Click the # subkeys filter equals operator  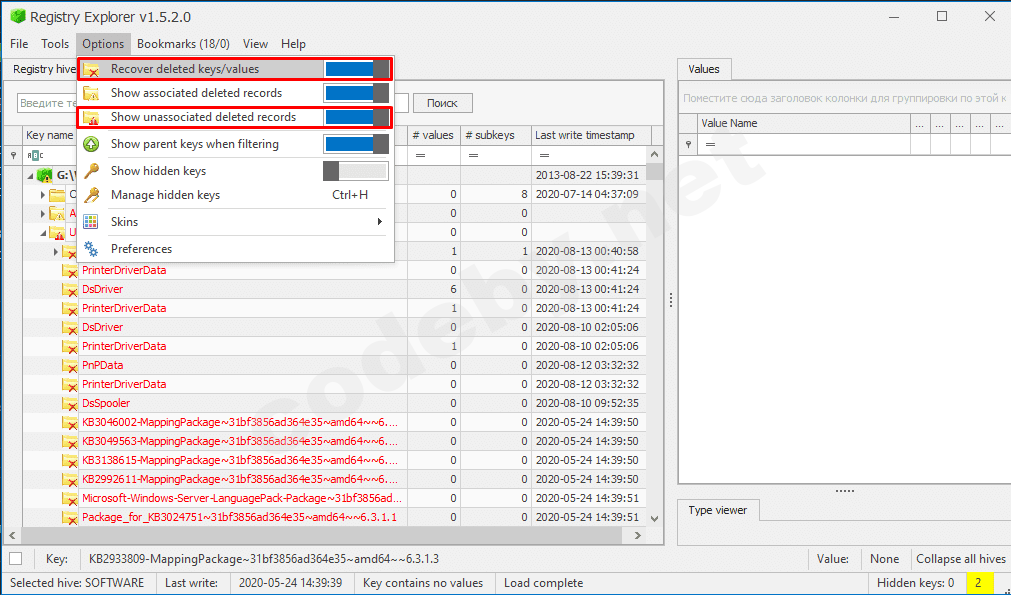(x=474, y=155)
